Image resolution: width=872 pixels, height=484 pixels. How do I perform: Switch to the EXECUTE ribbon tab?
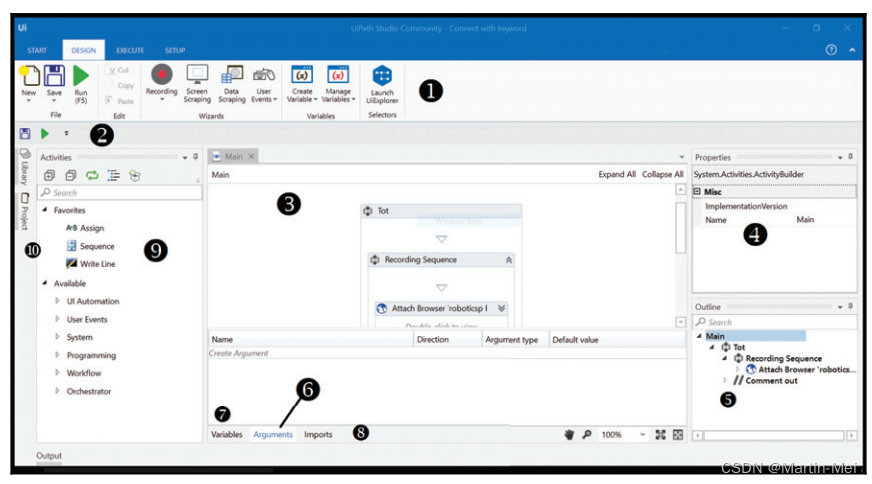130,50
